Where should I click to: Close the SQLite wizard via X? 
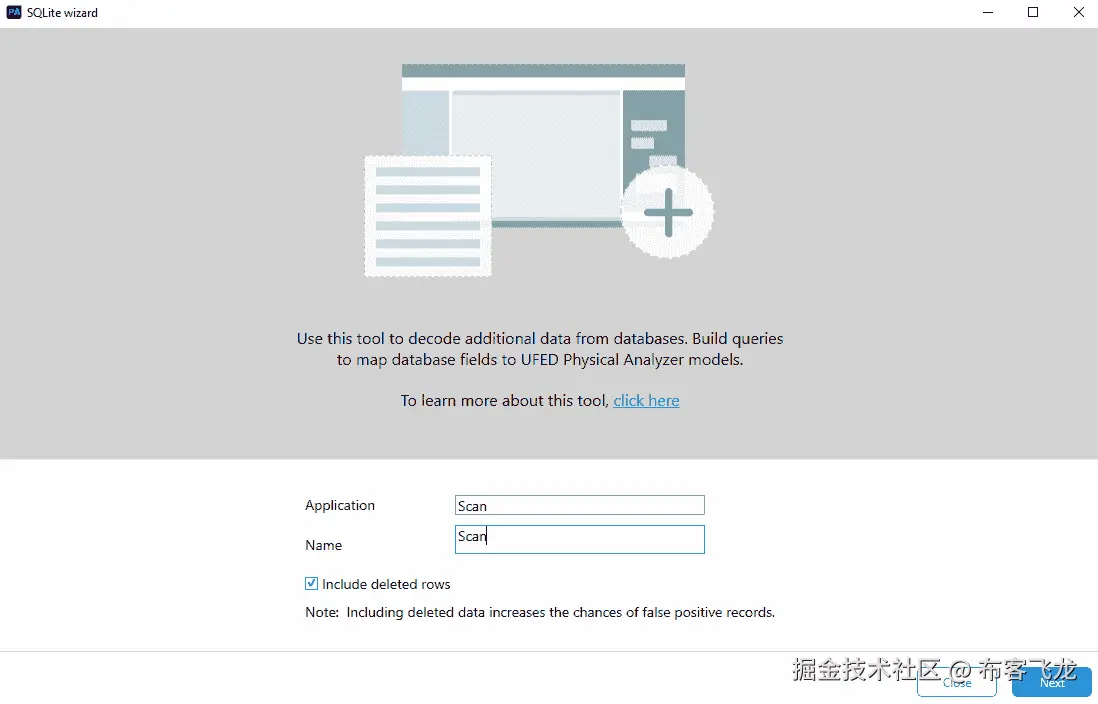1078,13
